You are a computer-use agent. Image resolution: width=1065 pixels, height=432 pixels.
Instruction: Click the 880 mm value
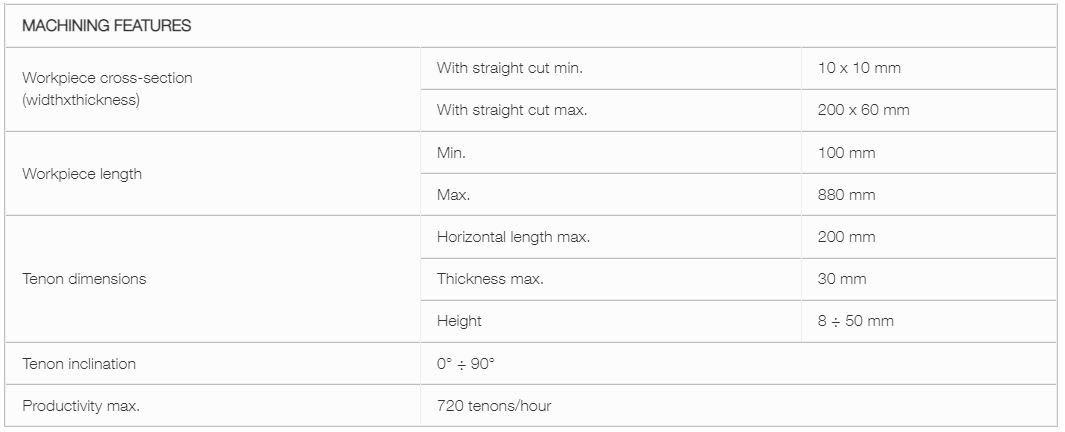(x=846, y=195)
